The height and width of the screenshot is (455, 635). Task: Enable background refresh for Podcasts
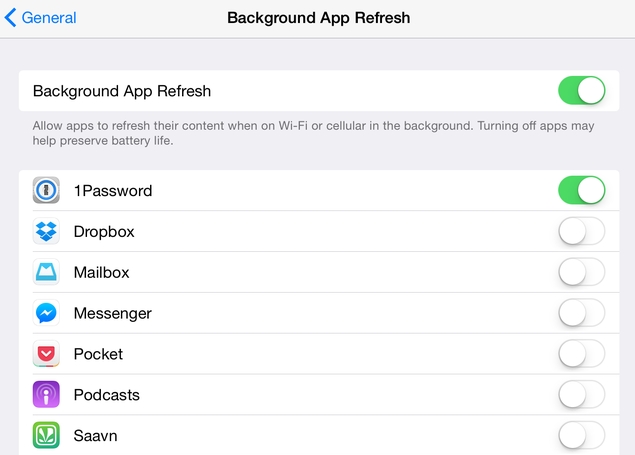pyautogui.click(x=582, y=394)
